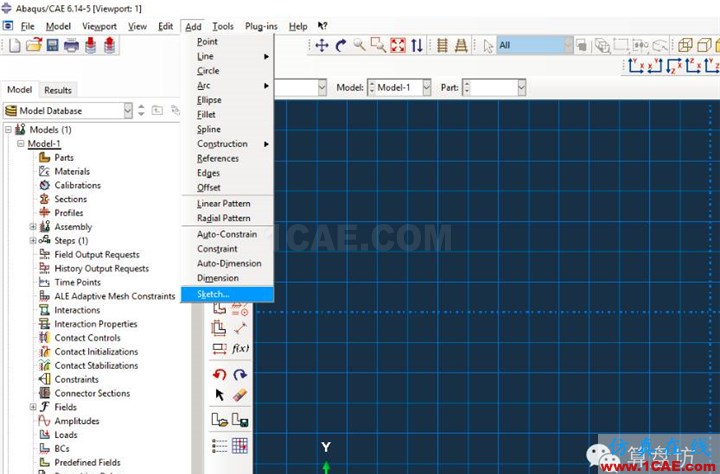Select History Output Requests tree item
The height and width of the screenshot is (474, 720).
[x=101, y=268]
